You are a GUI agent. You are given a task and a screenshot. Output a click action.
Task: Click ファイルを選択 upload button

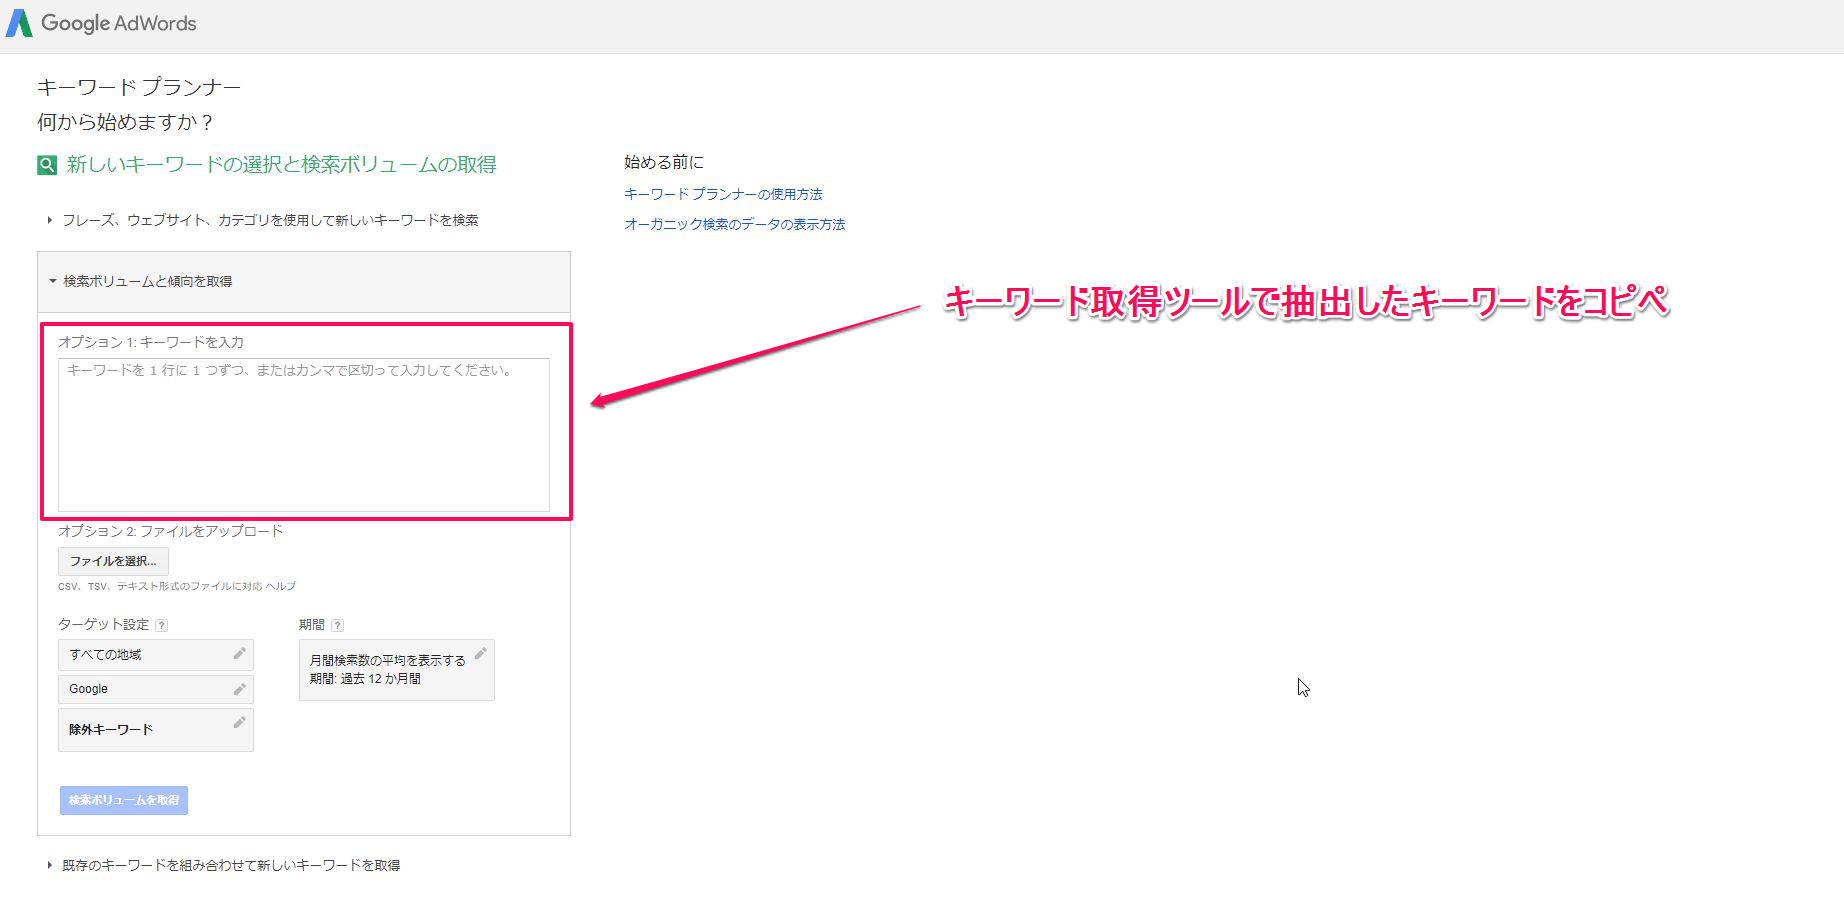pyautogui.click(x=113, y=561)
